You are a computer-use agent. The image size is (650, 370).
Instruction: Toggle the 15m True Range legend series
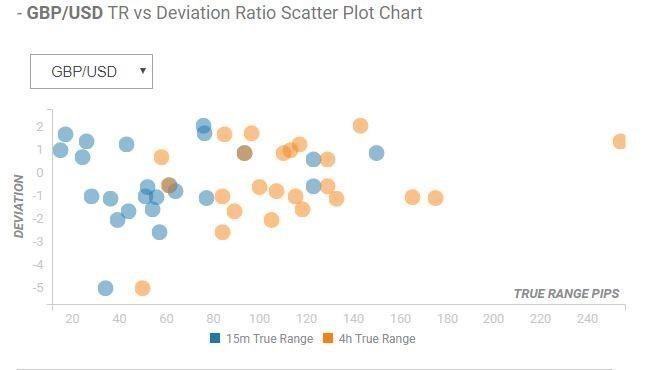click(262, 339)
